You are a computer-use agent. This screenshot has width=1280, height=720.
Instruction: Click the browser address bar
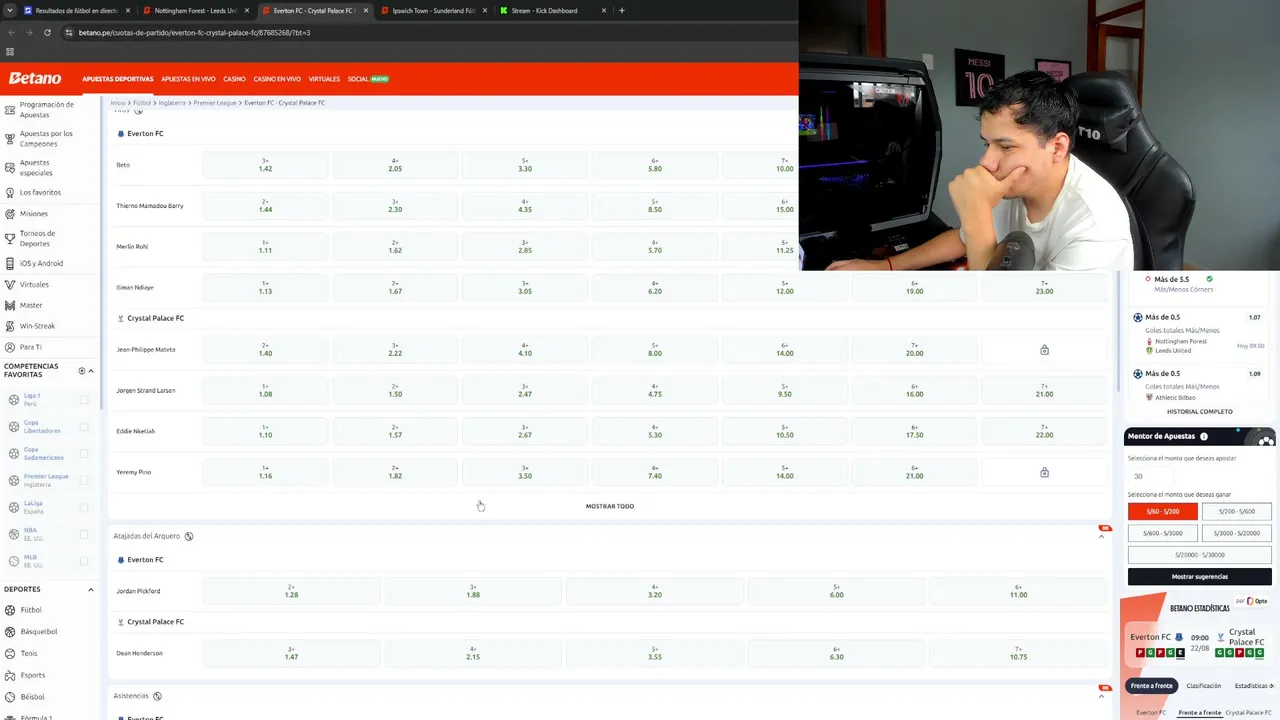coord(430,32)
